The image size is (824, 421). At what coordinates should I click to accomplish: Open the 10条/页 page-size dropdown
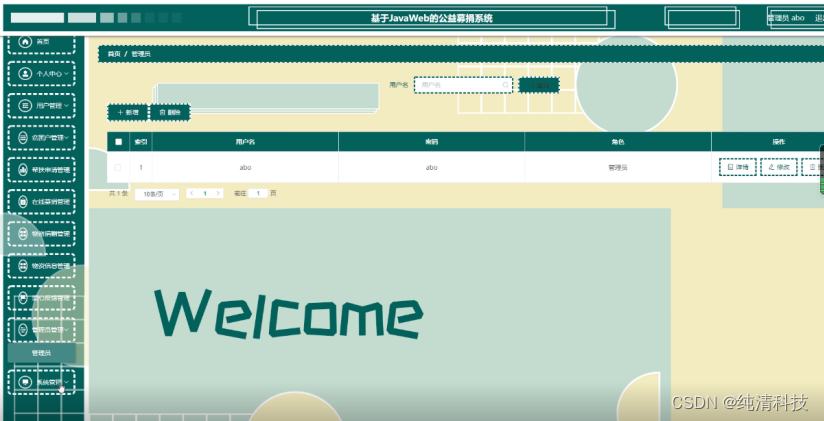tap(157, 194)
